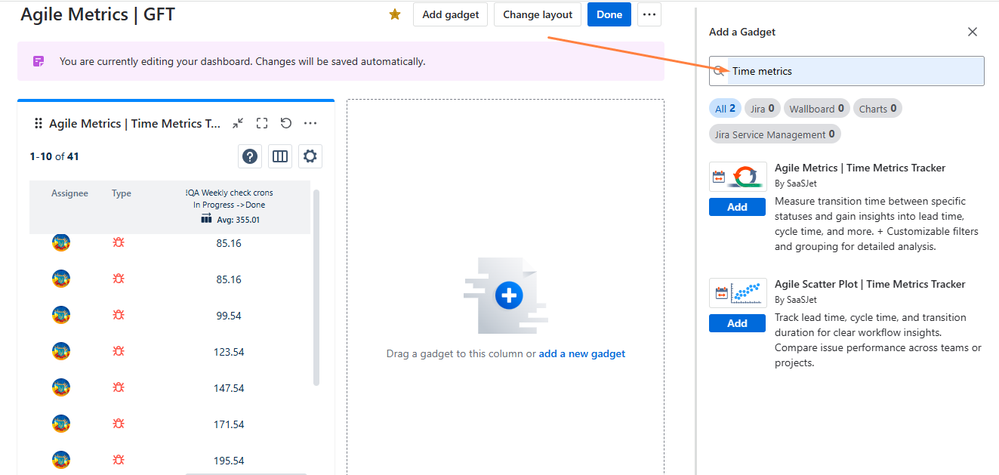Screen dimensions: 999x475
Task: Click the purple edit-mode notice icon
Action: (39, 62)
